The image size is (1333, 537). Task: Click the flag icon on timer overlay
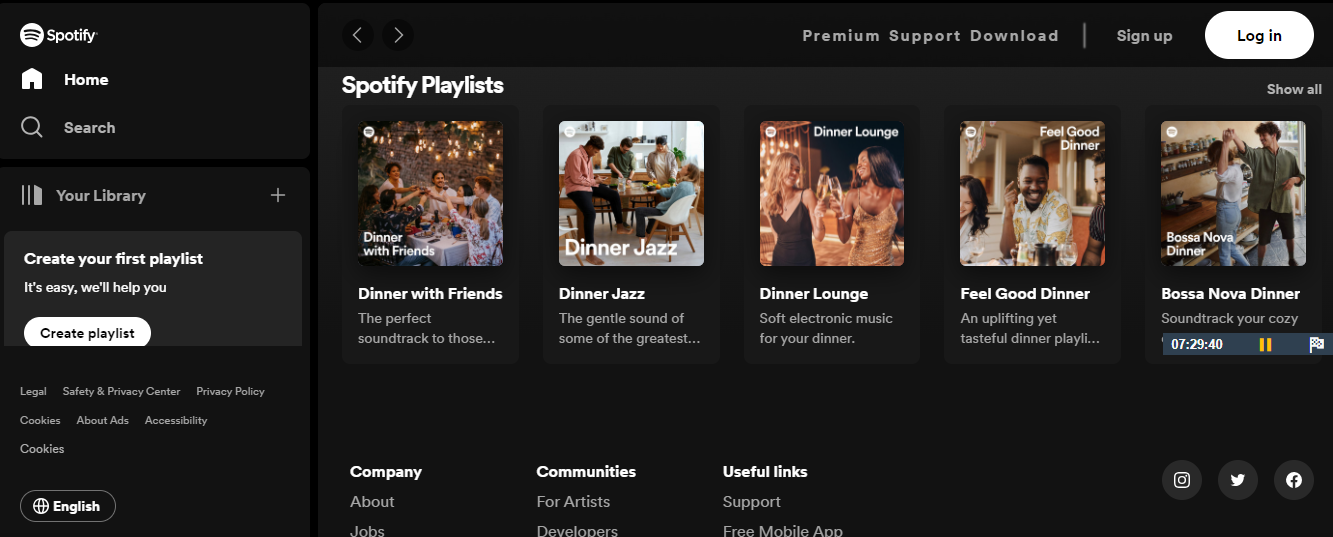click(1316, 344)
